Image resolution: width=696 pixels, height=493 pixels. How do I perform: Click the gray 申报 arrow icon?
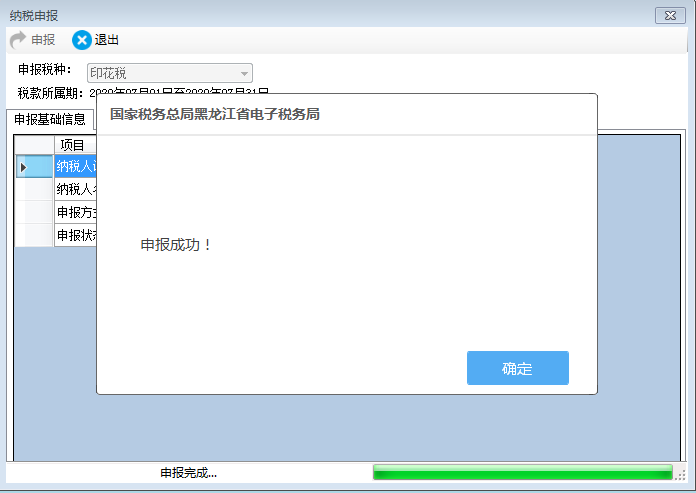point(18,40)
